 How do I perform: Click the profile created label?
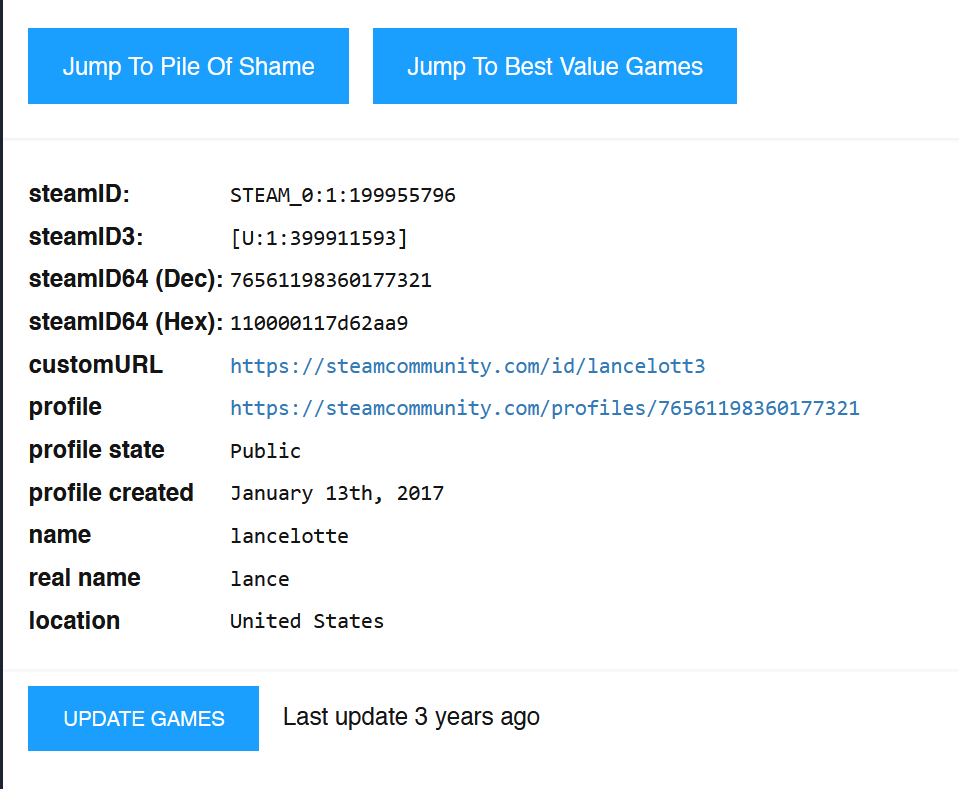[x=111, y=492]
